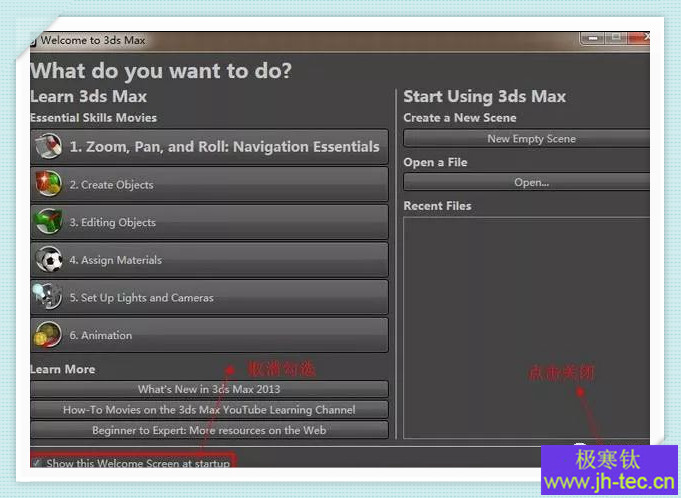This screenshot has width=681, height=498.
Task: Click the Open... file button
Action: tap(527, 182)
